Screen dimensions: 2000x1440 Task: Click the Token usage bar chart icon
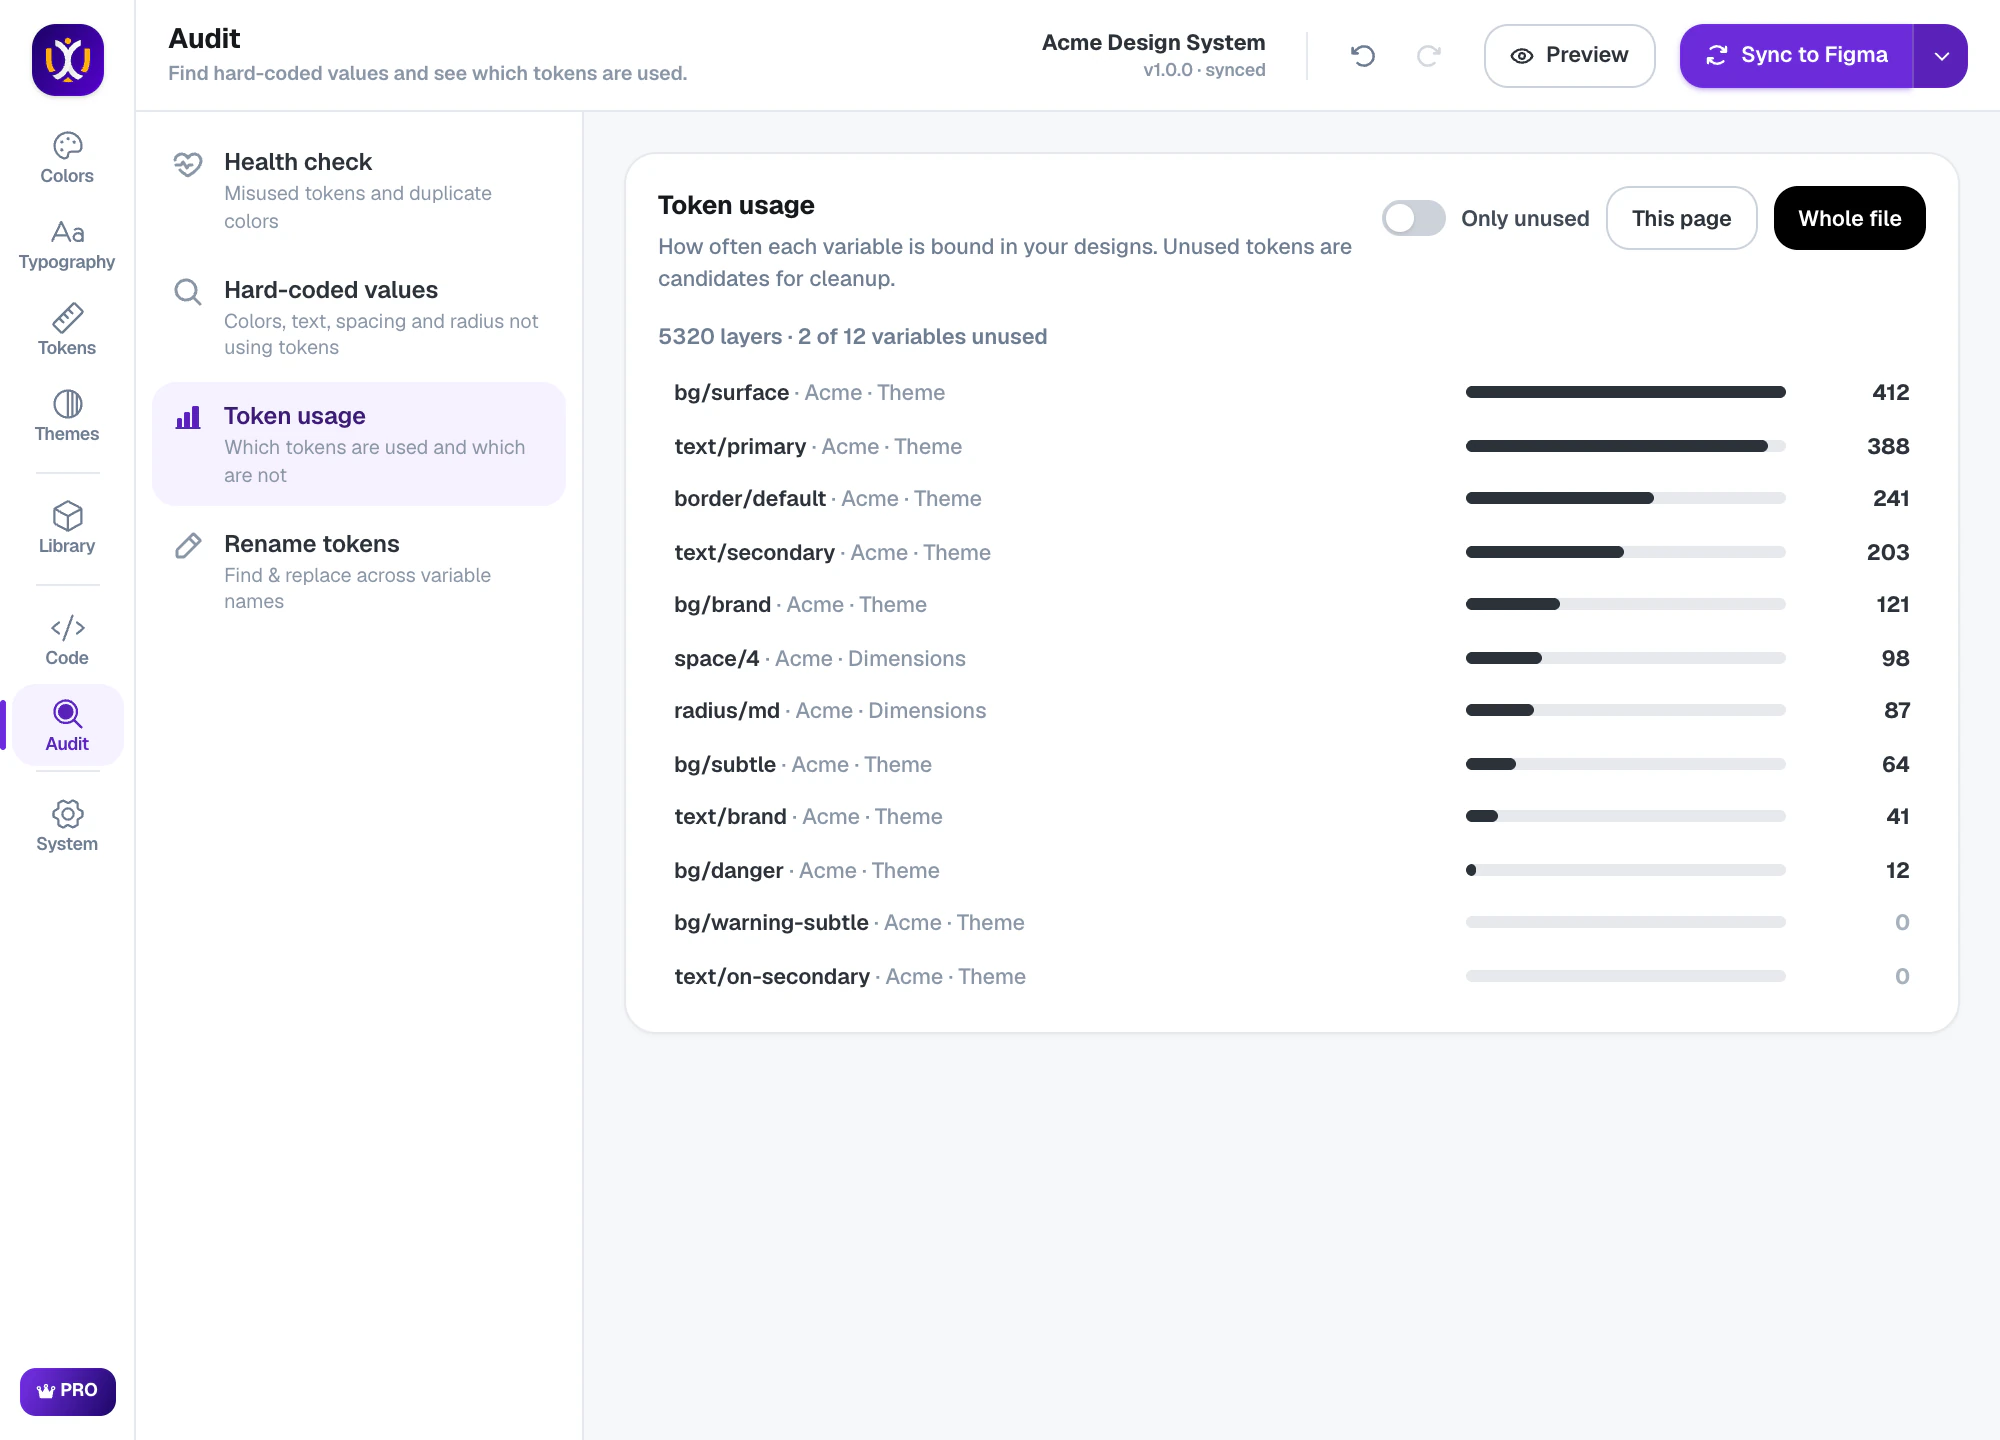[x=188, y=418]
